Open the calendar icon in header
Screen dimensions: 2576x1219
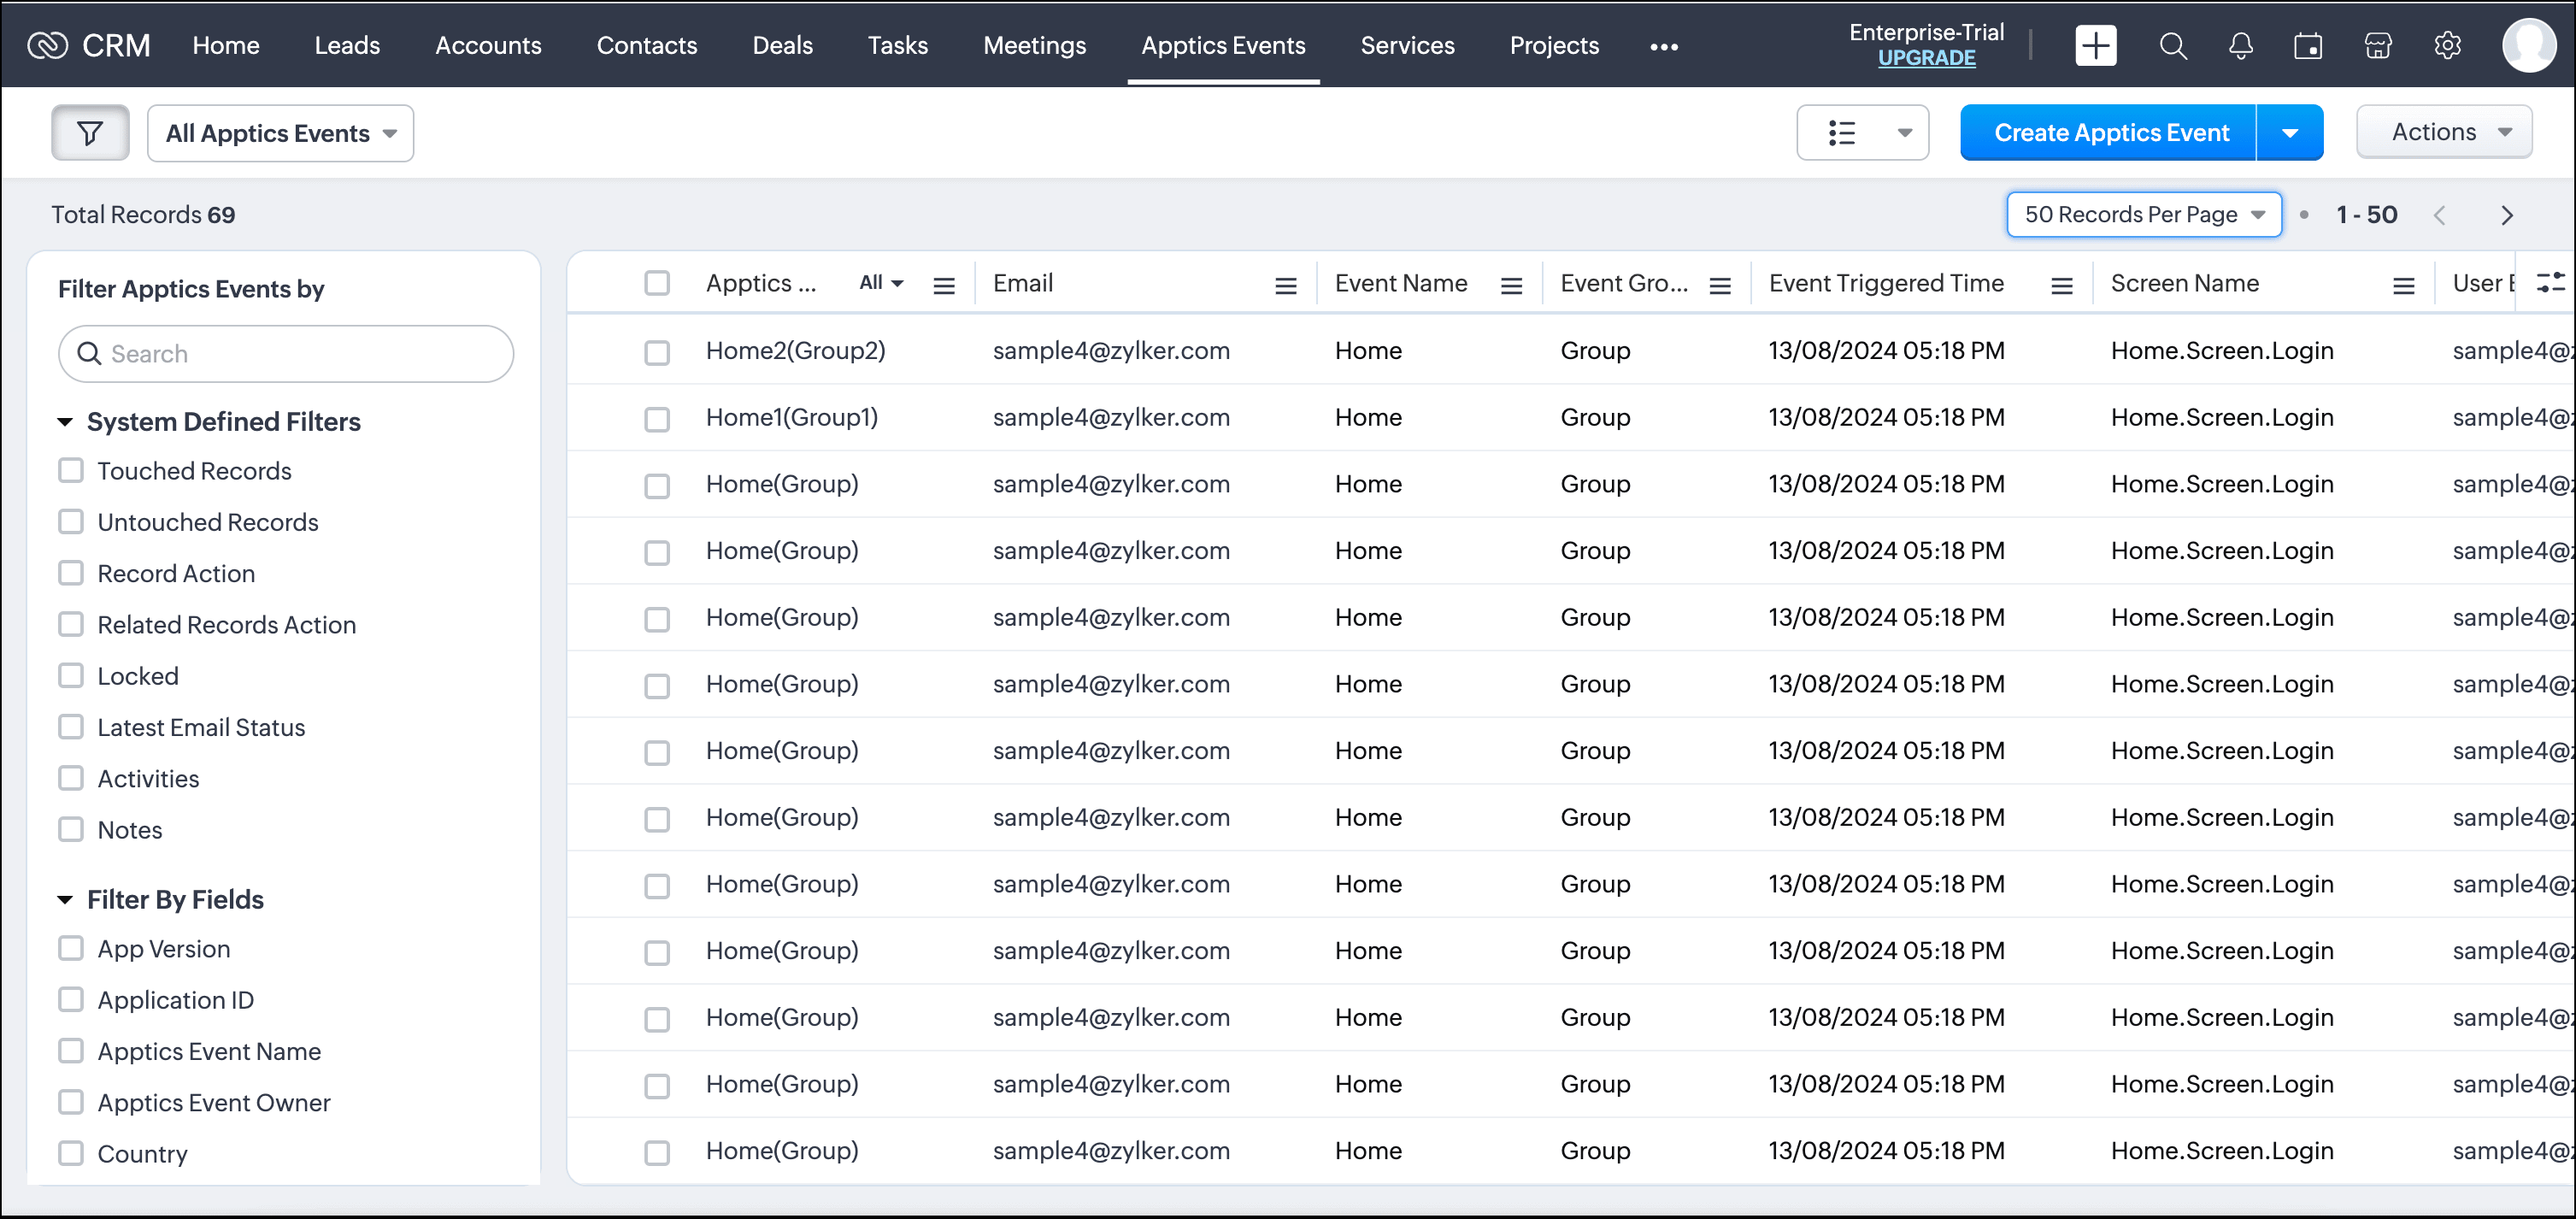click(2308, 46)
